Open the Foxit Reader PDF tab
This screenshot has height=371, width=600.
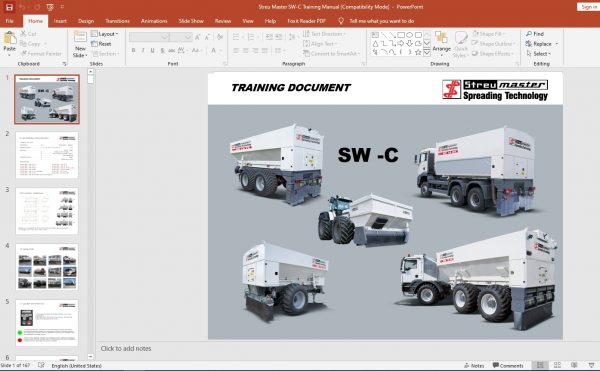click(x=307, y=21)
